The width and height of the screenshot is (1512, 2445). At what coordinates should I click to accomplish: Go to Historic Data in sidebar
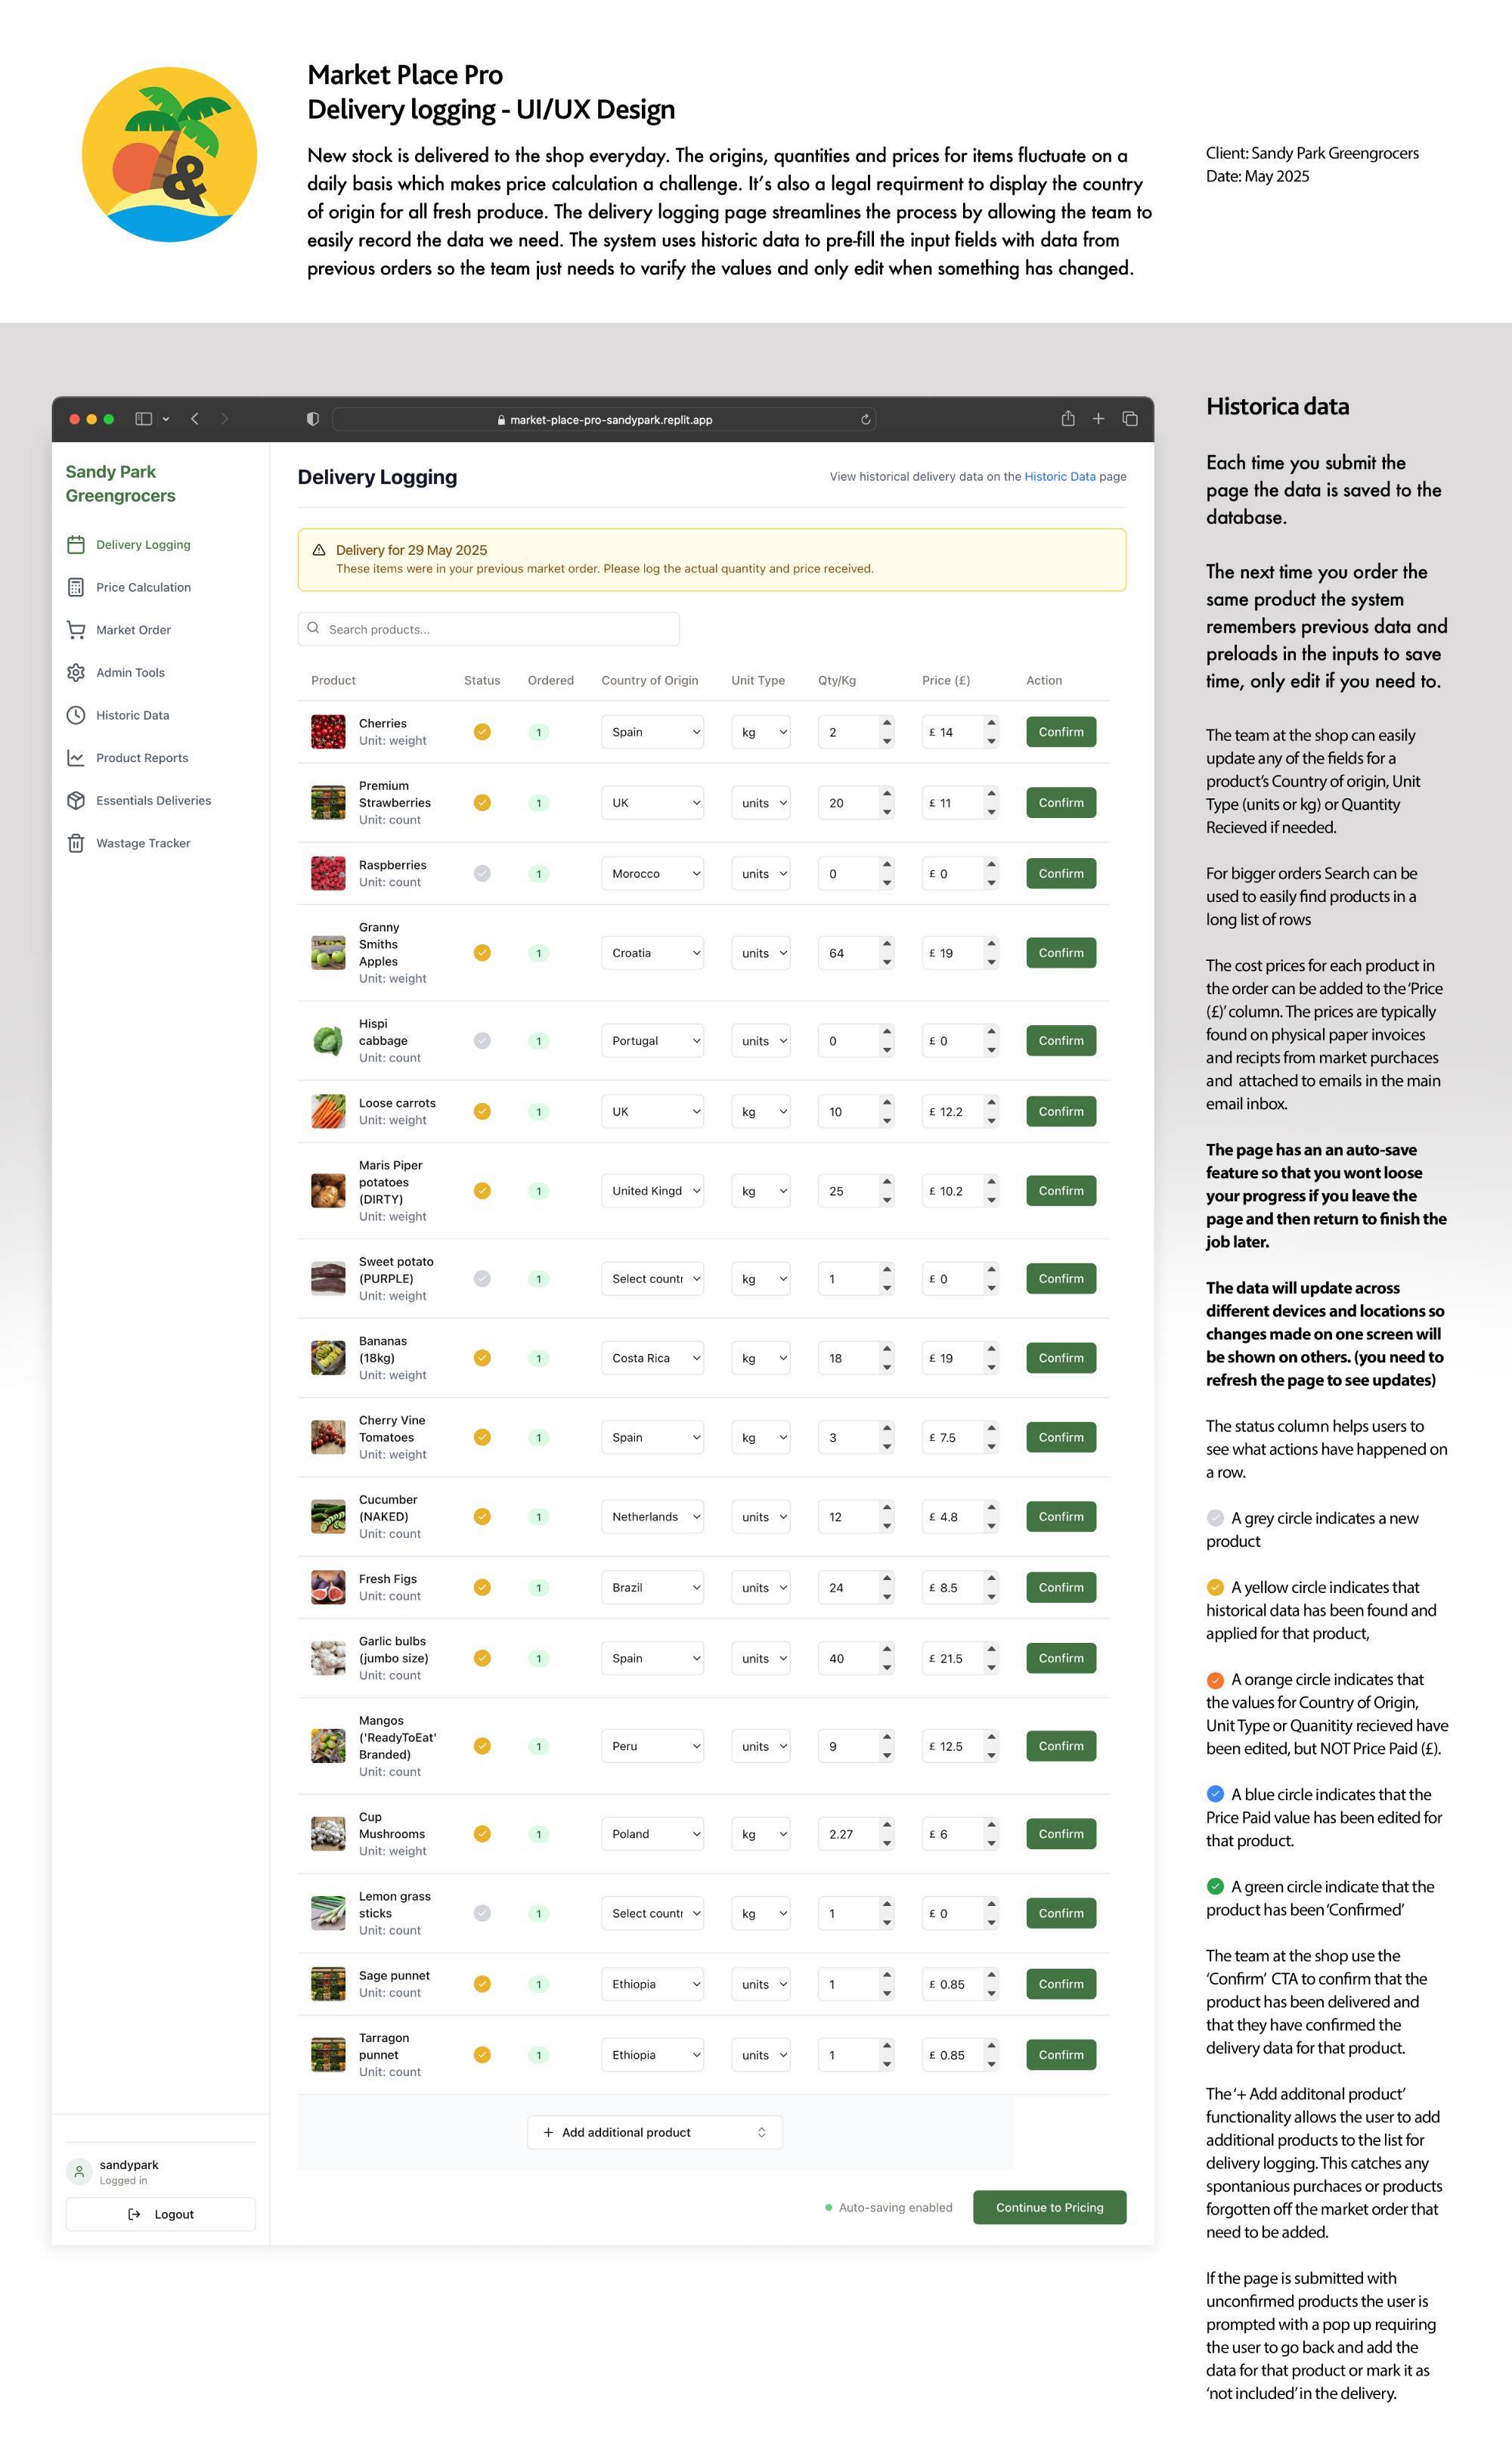coord(132,715)
